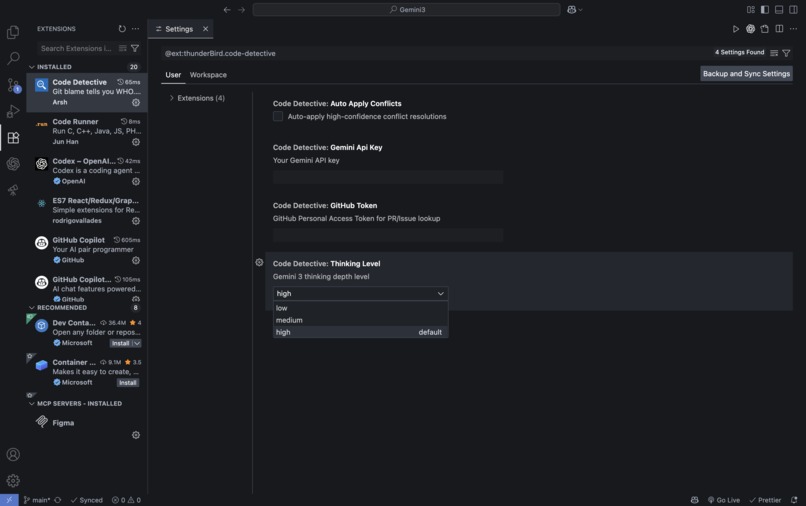806x506 pixels.
Task: Open manage gear for Code Runner
Action: pos(136,142)
